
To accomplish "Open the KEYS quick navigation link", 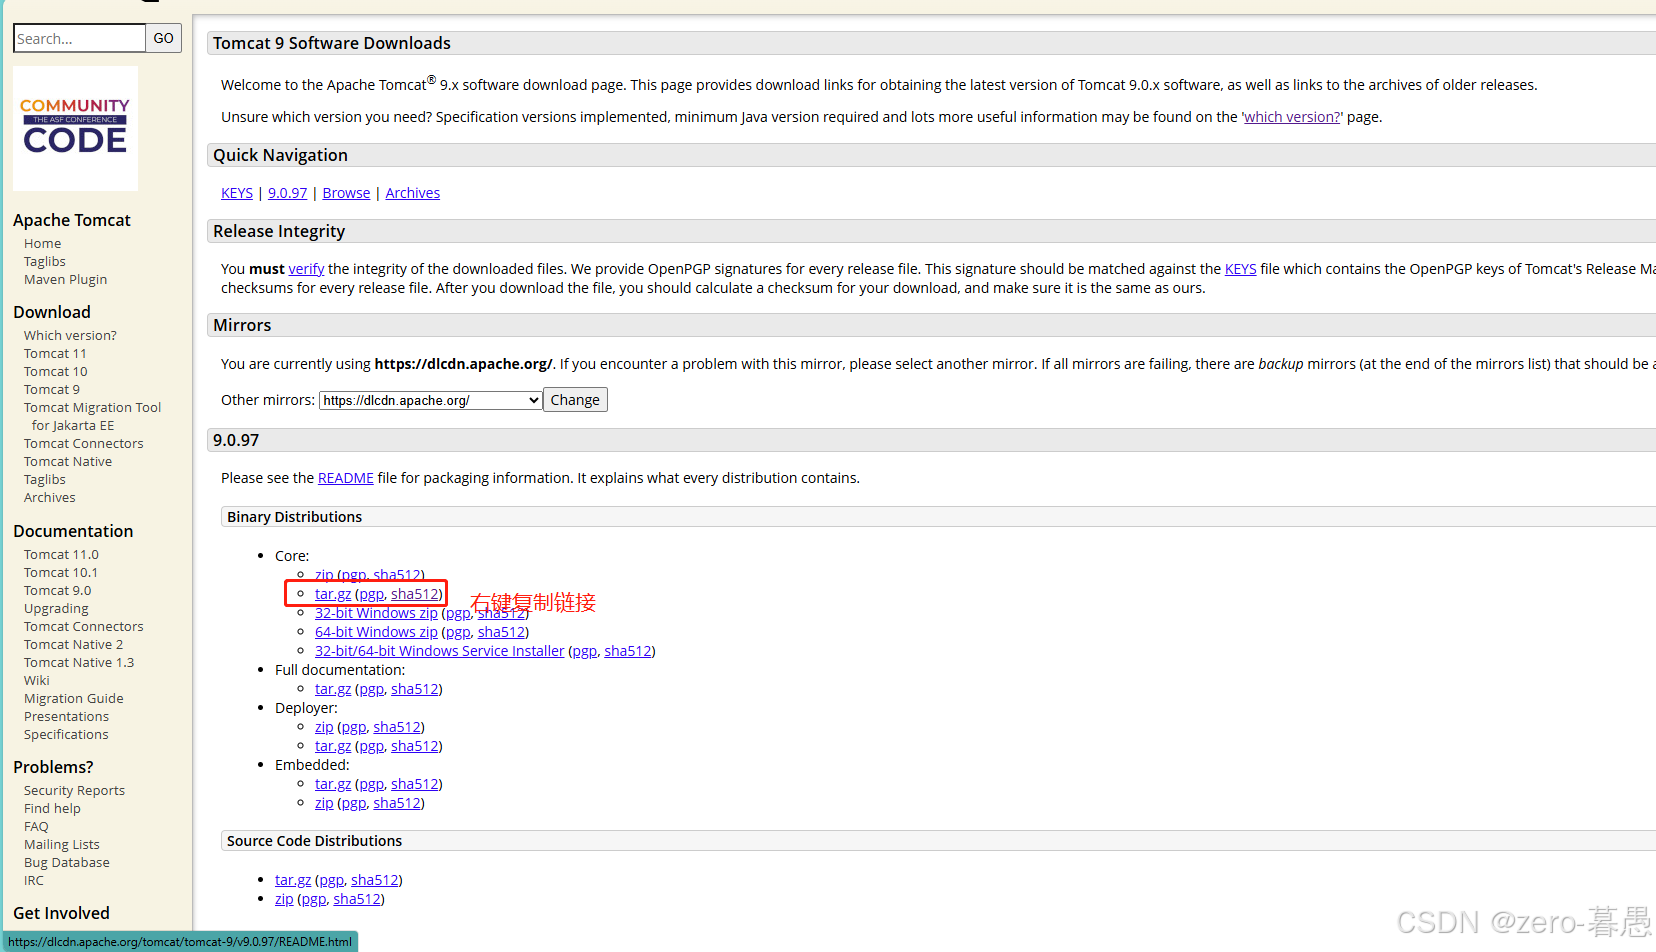I will (236, 192).
